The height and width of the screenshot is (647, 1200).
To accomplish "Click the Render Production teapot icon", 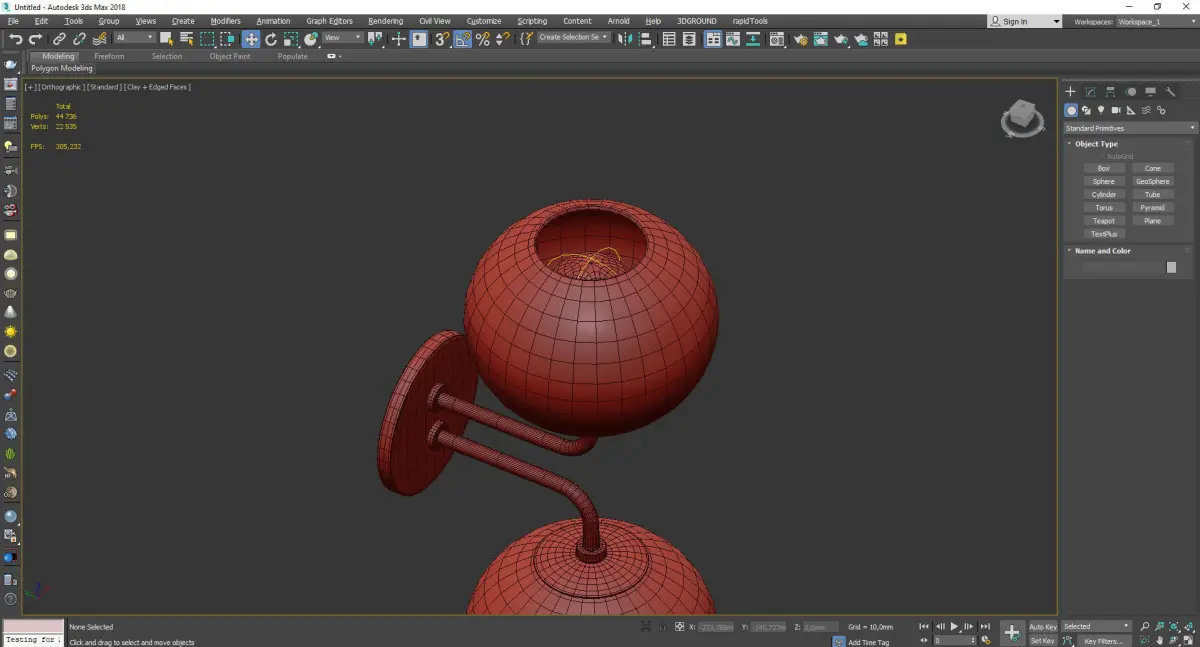I will coord(841,39).
